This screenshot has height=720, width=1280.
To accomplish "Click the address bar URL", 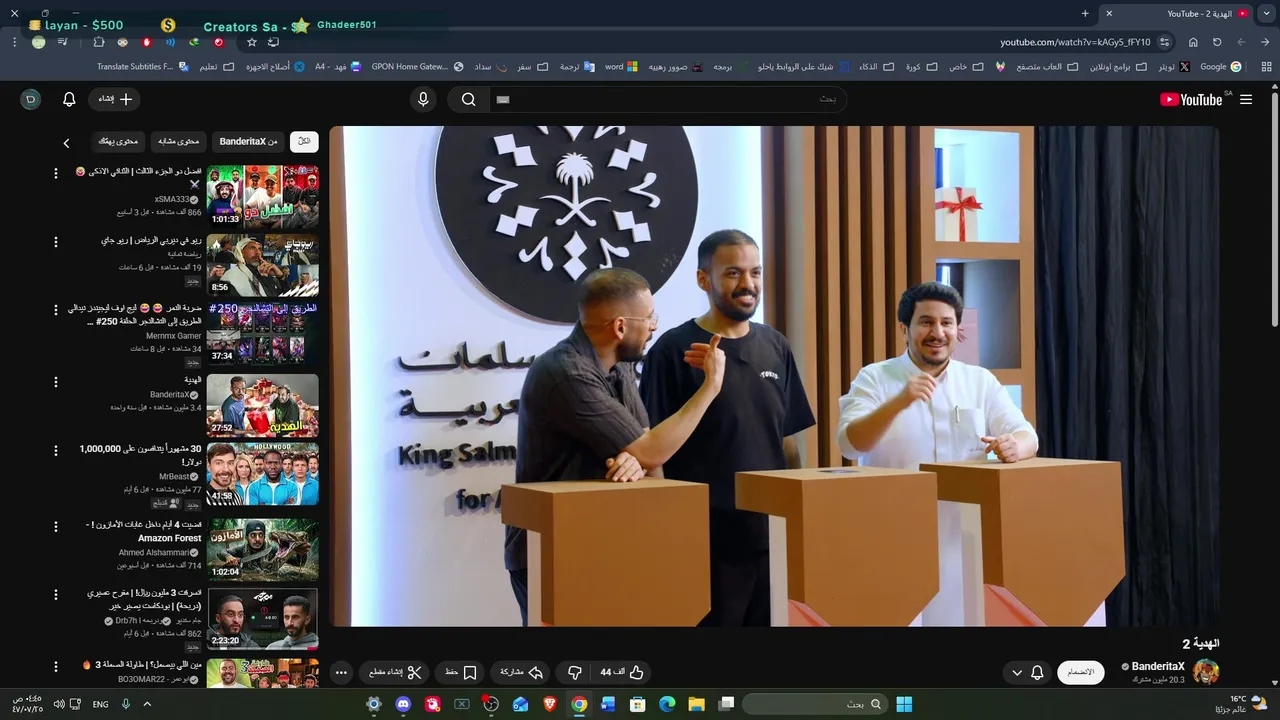I will (1075, 42).
